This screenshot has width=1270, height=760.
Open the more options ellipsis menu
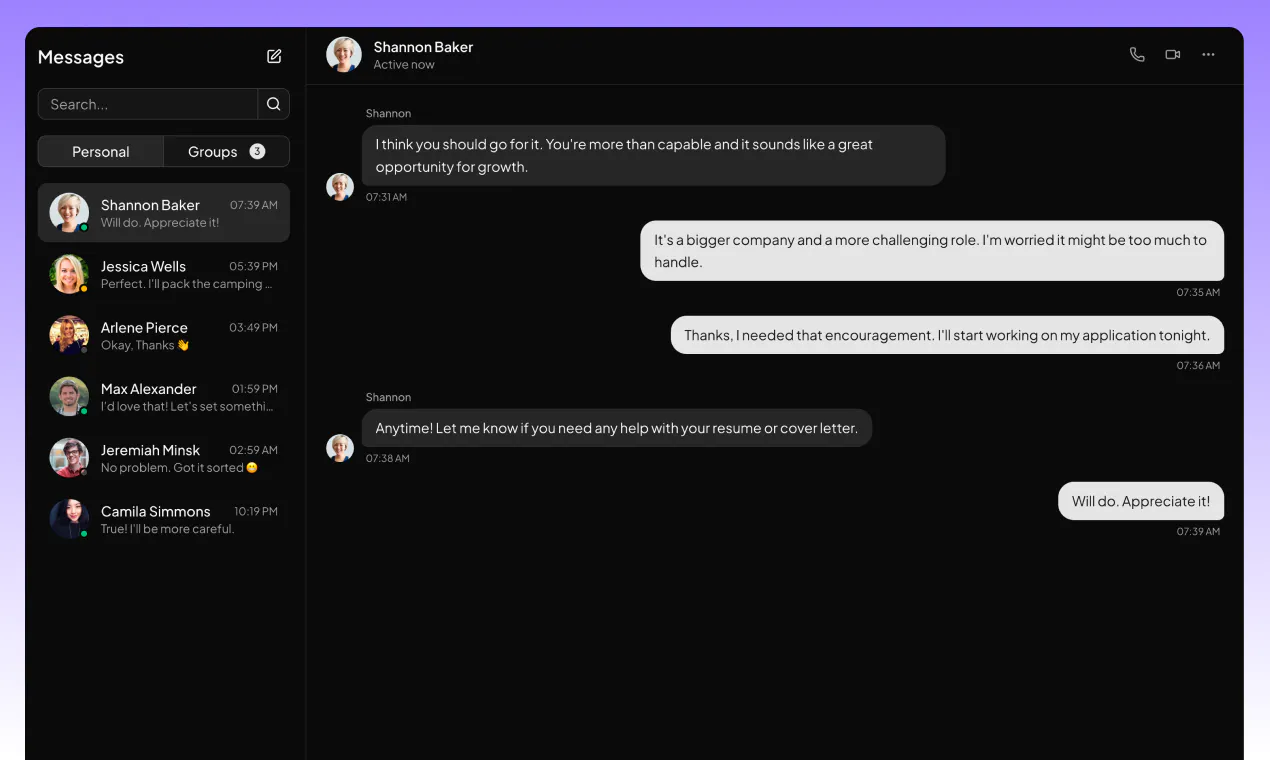point(1208,54)
